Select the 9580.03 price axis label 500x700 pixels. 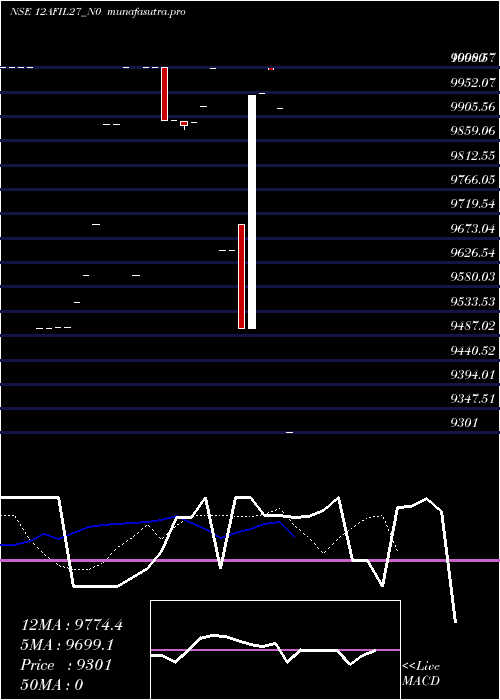[473, 277]
